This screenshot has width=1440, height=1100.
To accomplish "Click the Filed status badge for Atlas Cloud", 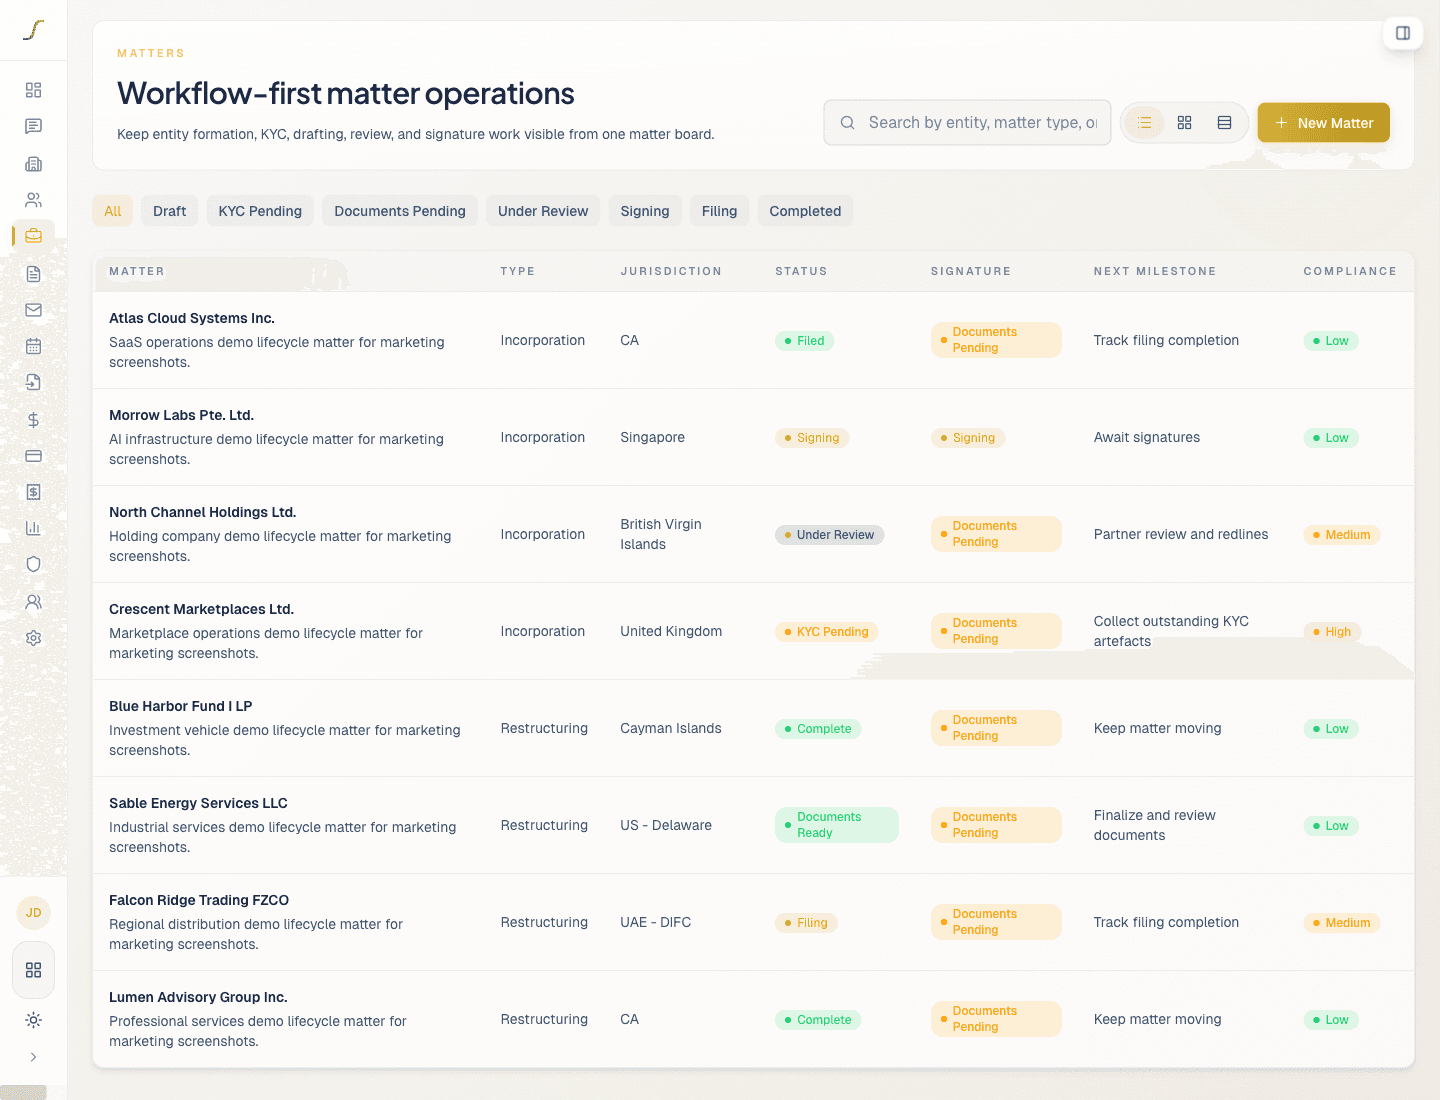I will (804, 341).
